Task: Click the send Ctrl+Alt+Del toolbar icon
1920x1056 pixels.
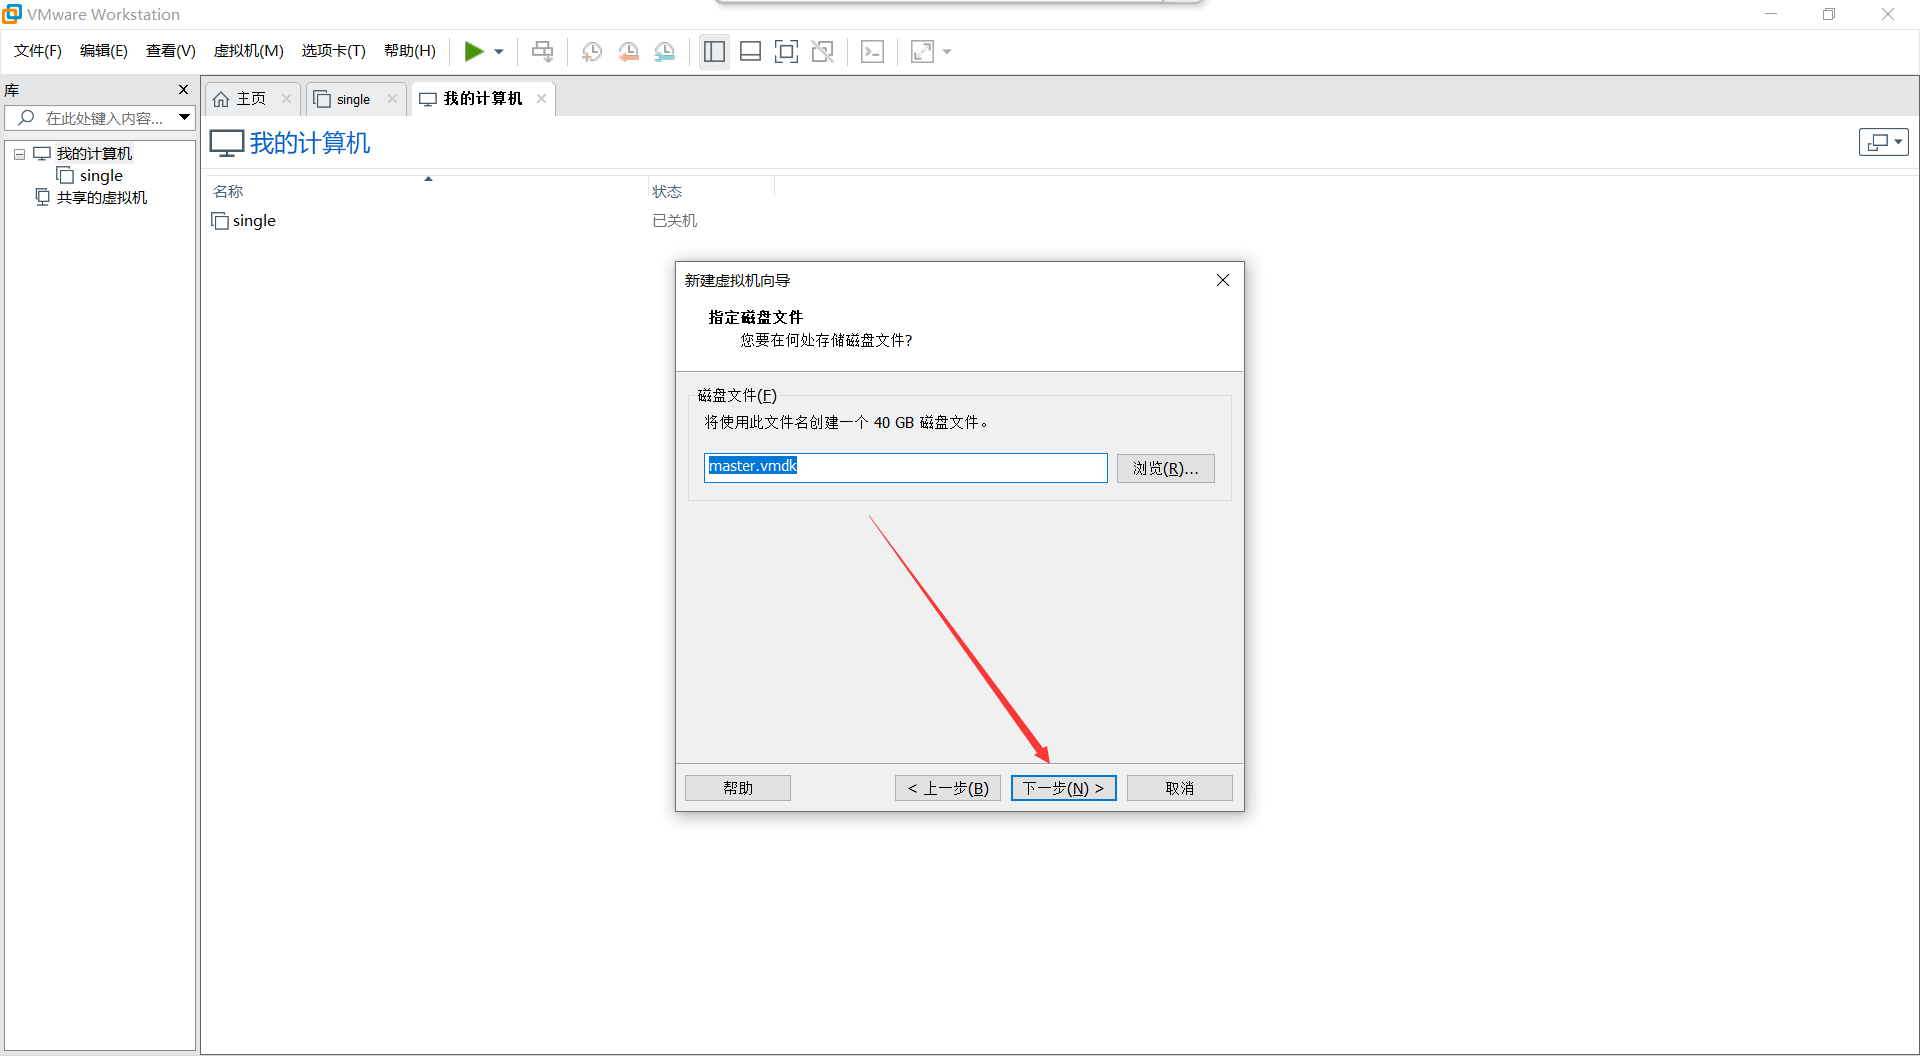Action: click(542, 51)
